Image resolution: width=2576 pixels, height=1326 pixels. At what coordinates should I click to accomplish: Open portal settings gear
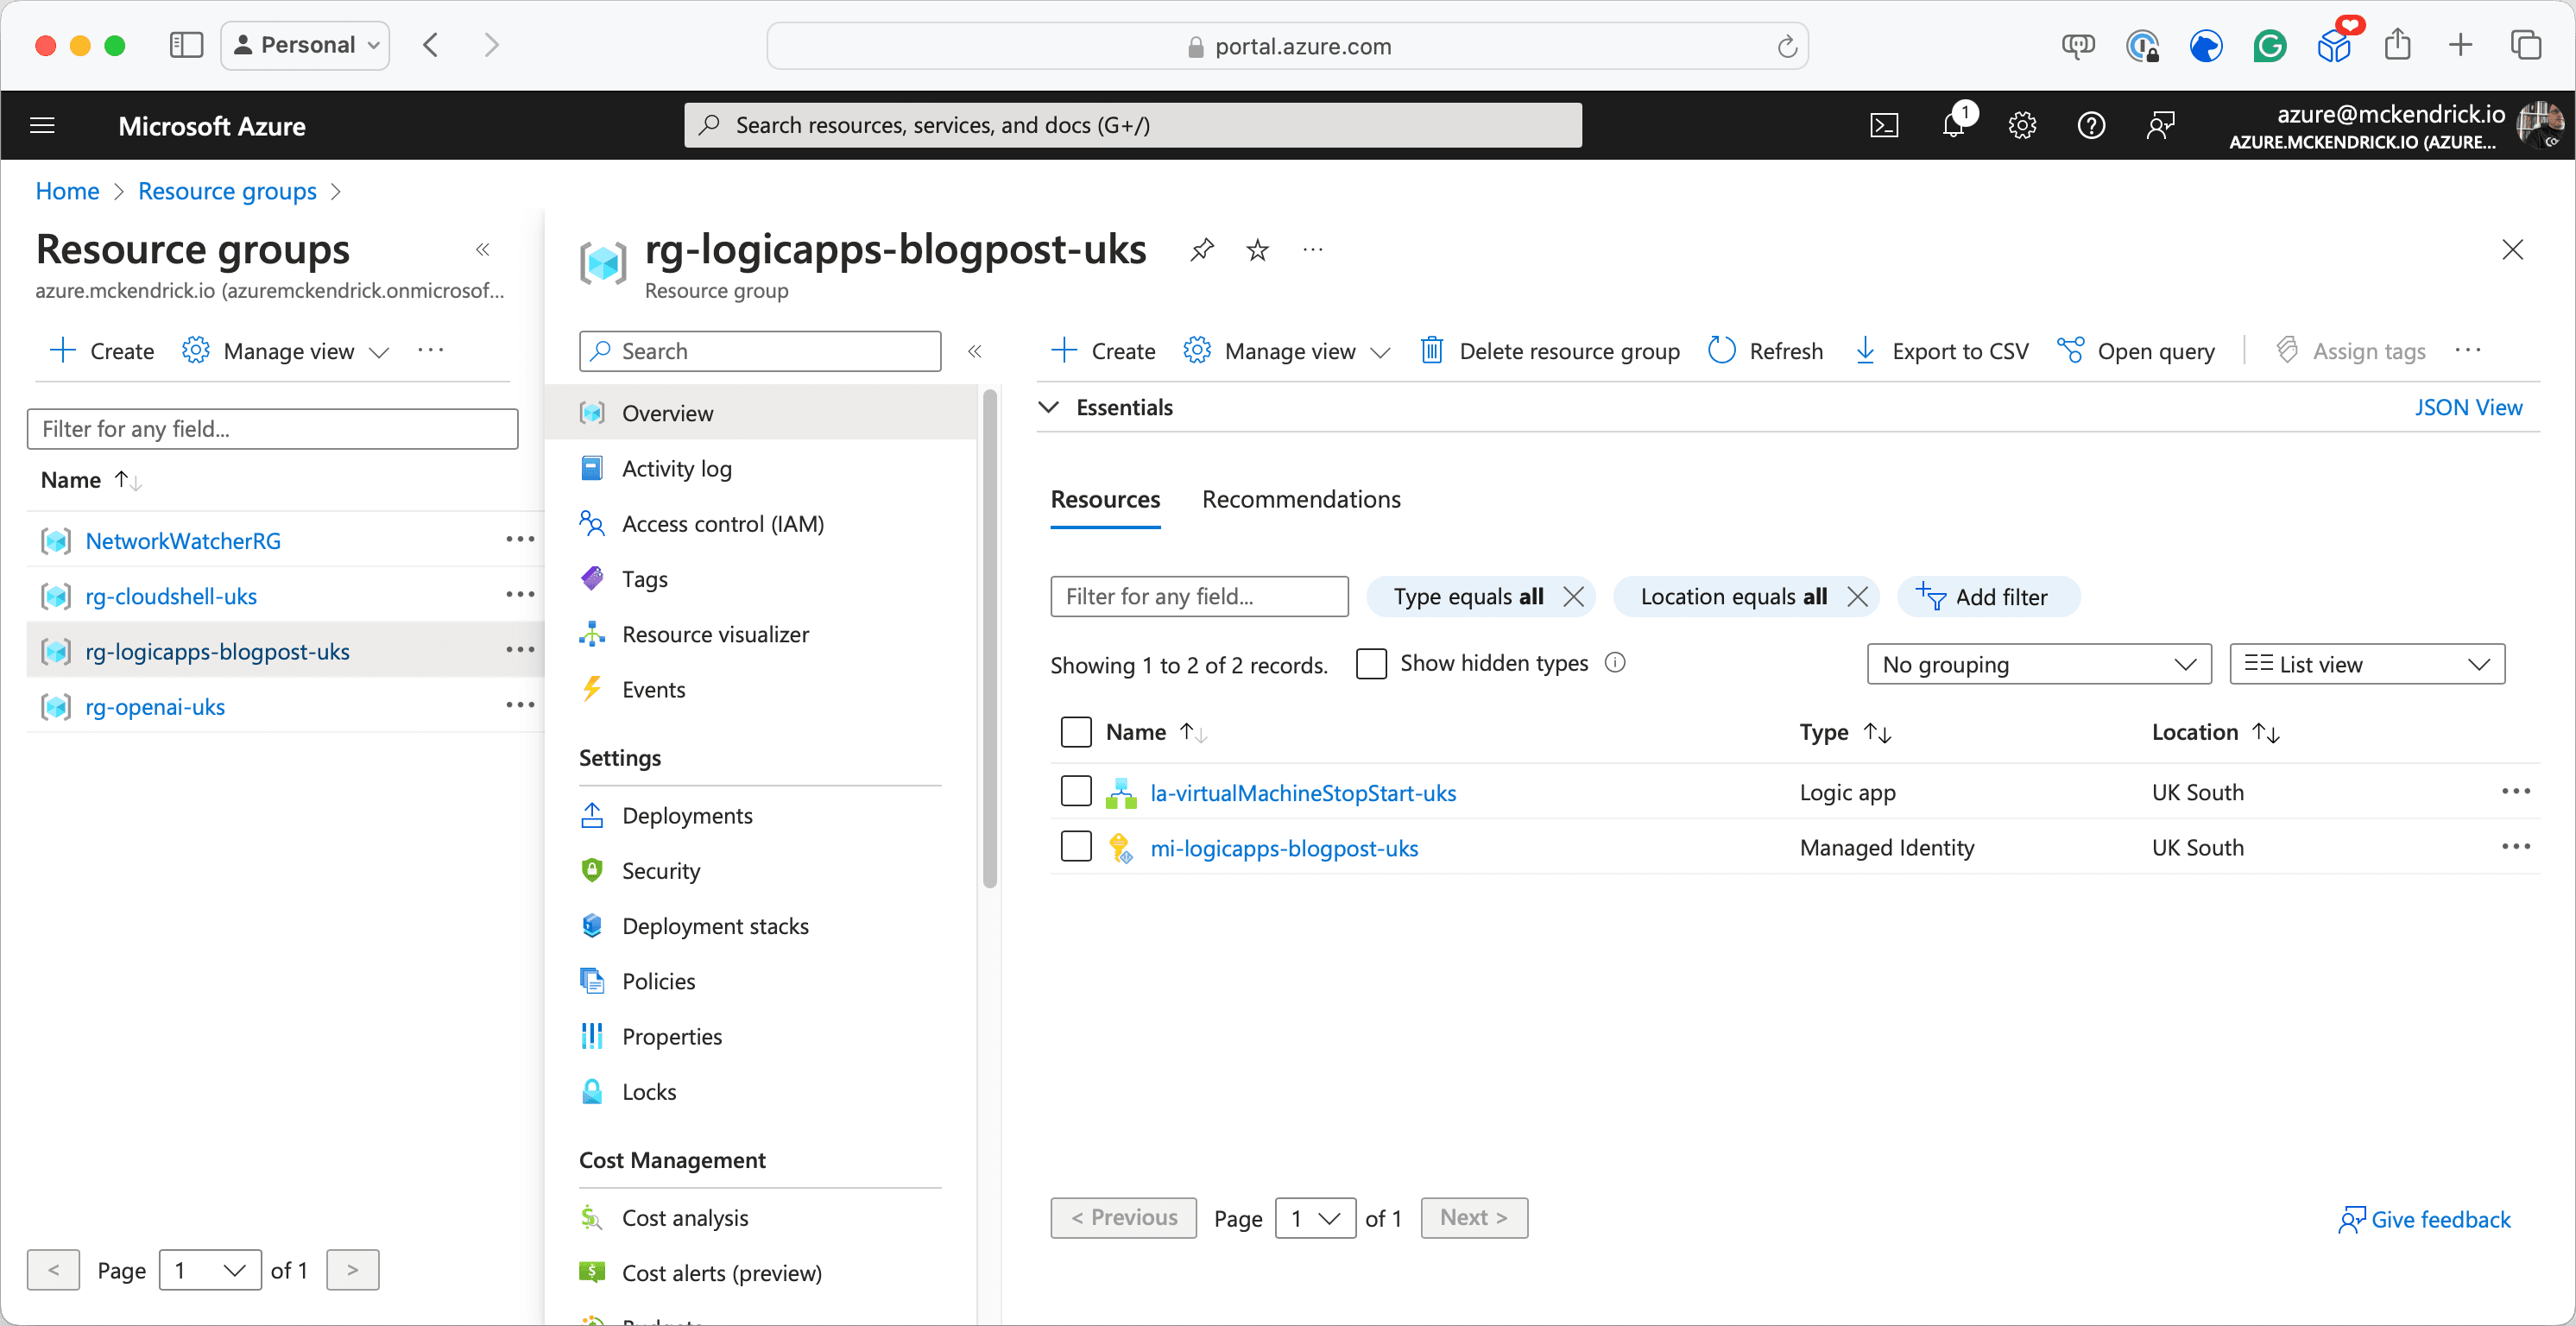coord(2022,125)
